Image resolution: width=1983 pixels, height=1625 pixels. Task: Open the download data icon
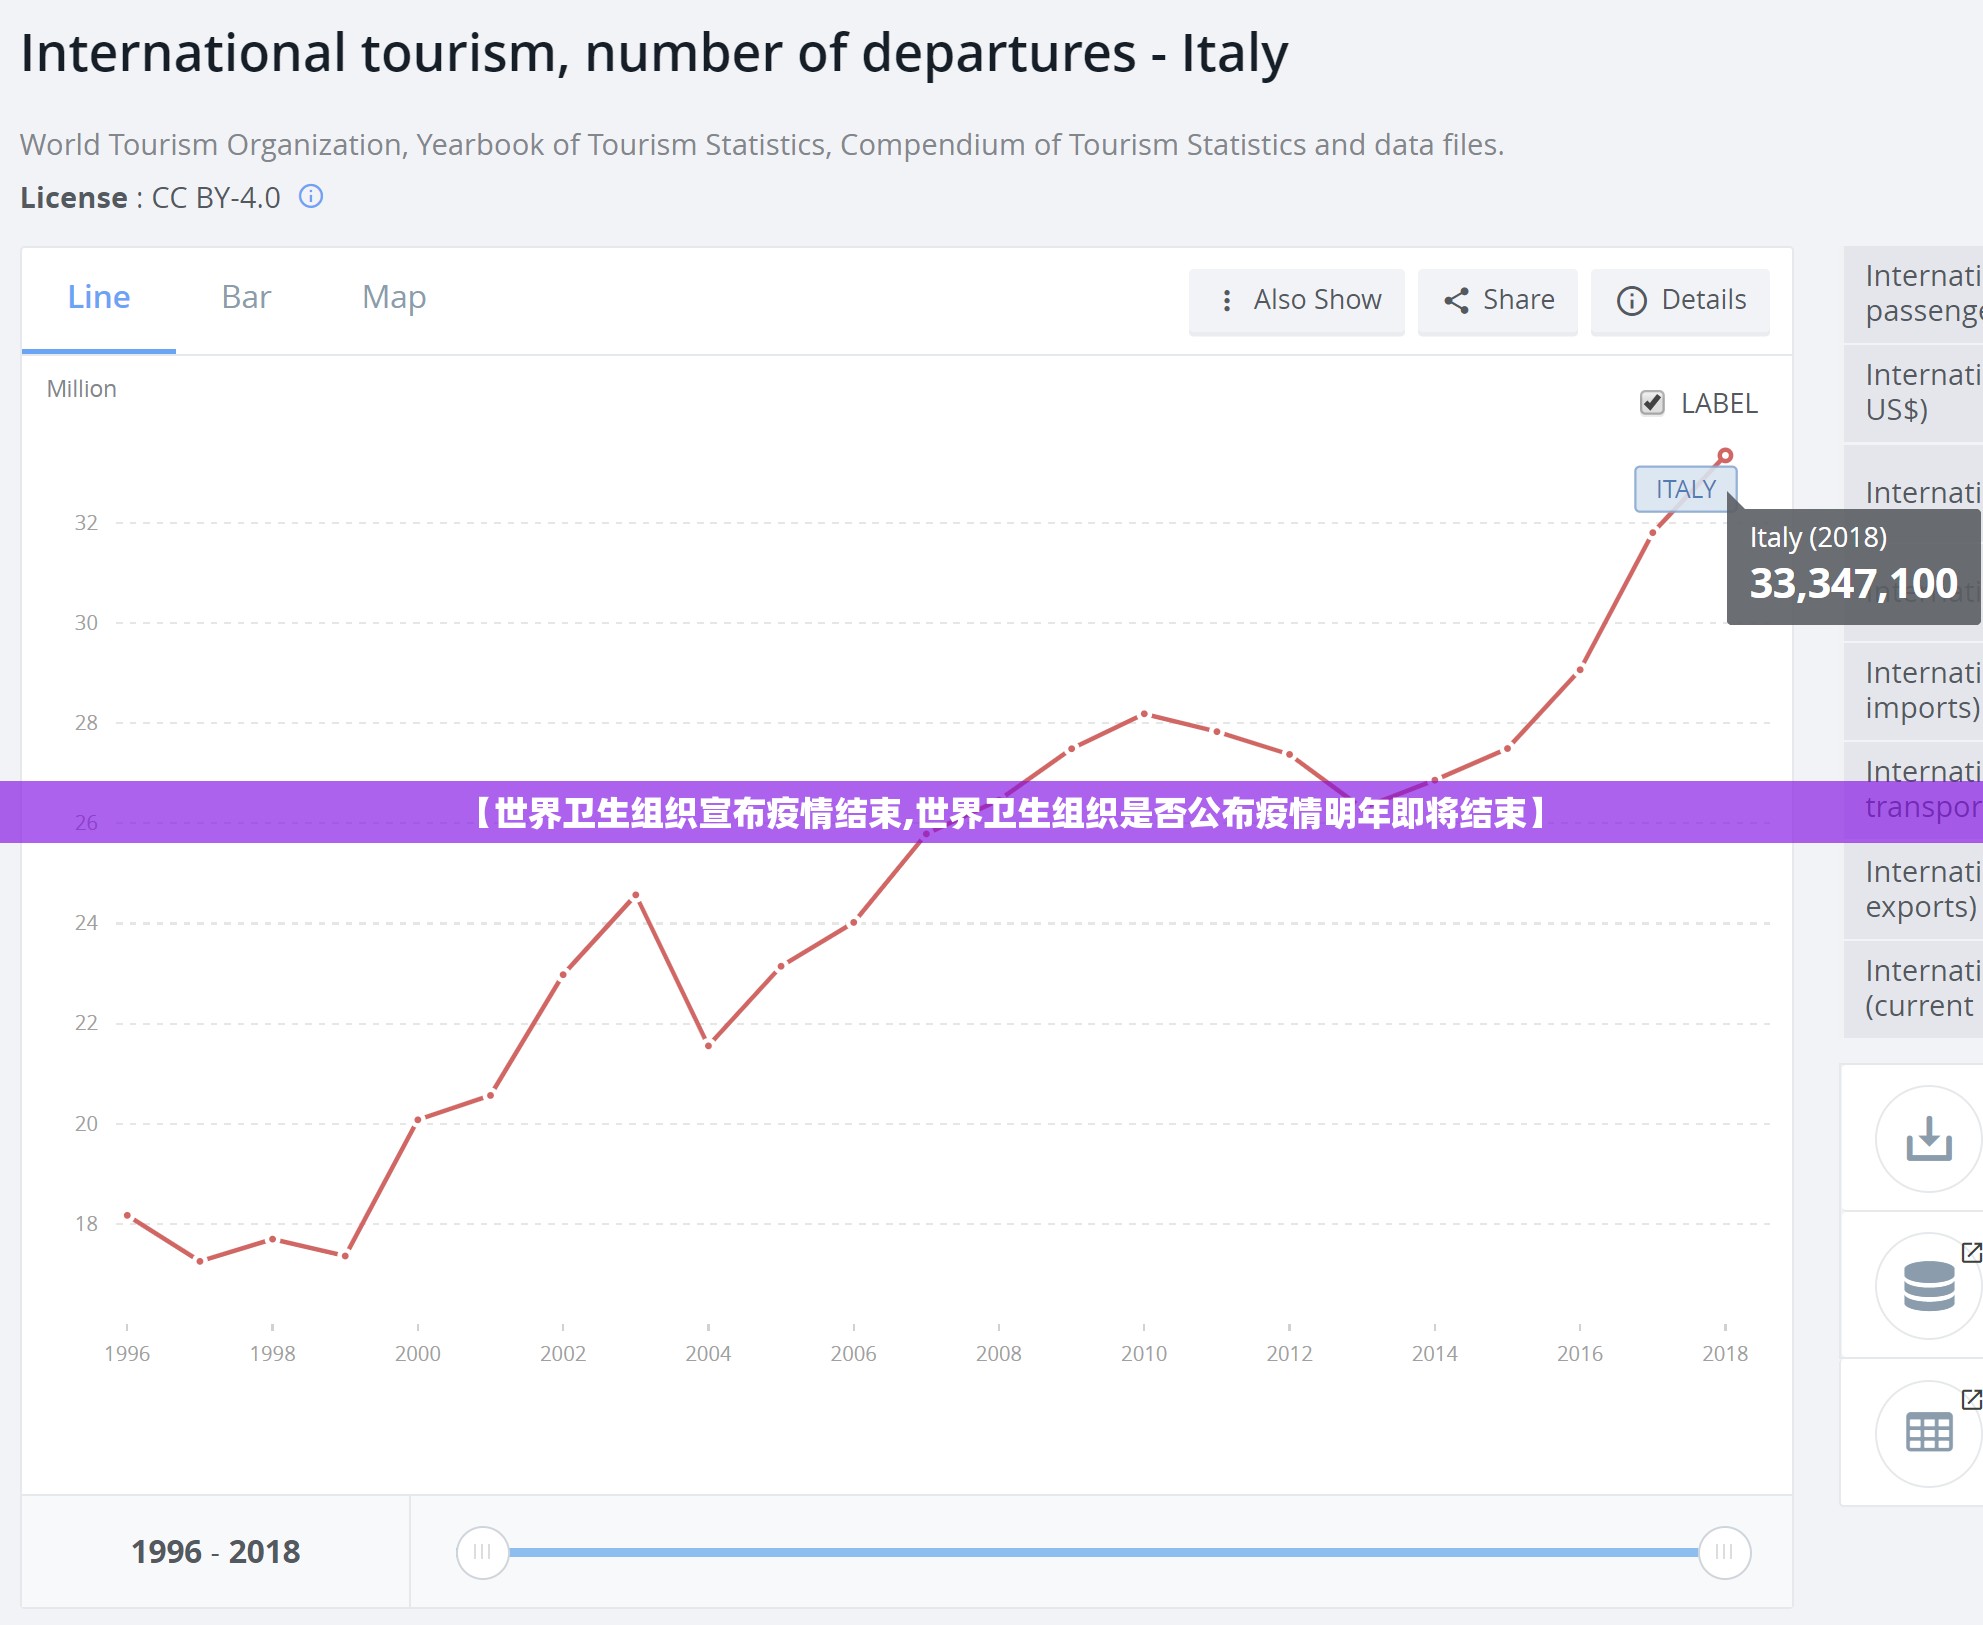click(x=1928, y=1139)
